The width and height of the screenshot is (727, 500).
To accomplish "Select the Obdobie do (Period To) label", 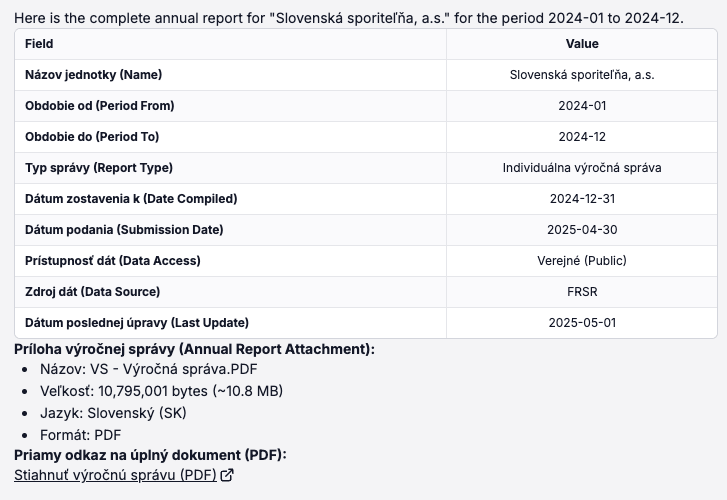I will [92, 137].
